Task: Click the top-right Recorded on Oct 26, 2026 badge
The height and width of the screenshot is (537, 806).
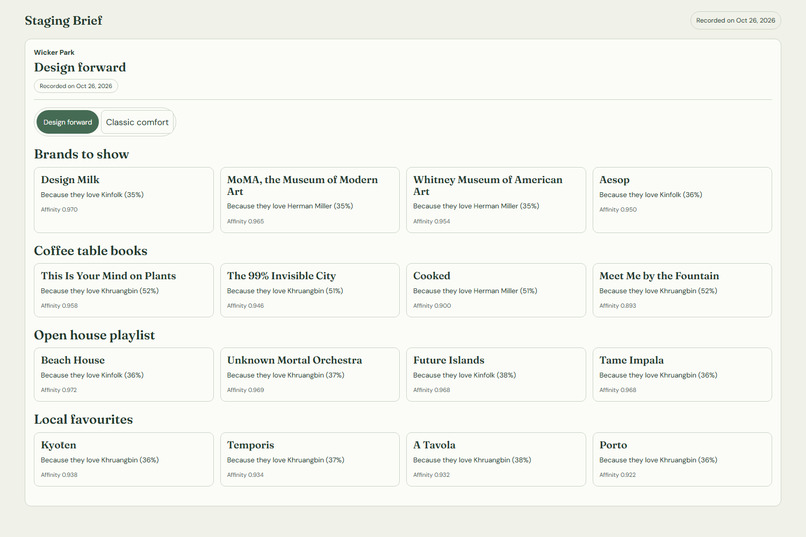Action: tap(736, 21)
